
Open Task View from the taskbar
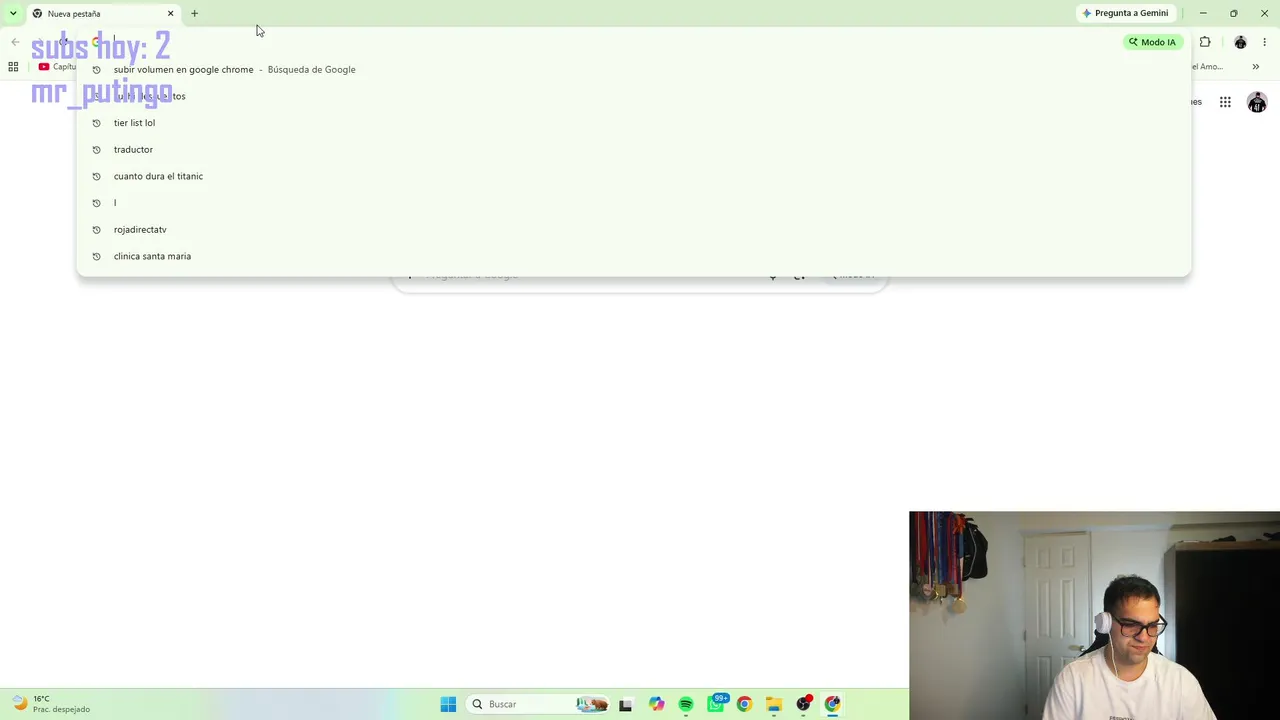[625, 704]
